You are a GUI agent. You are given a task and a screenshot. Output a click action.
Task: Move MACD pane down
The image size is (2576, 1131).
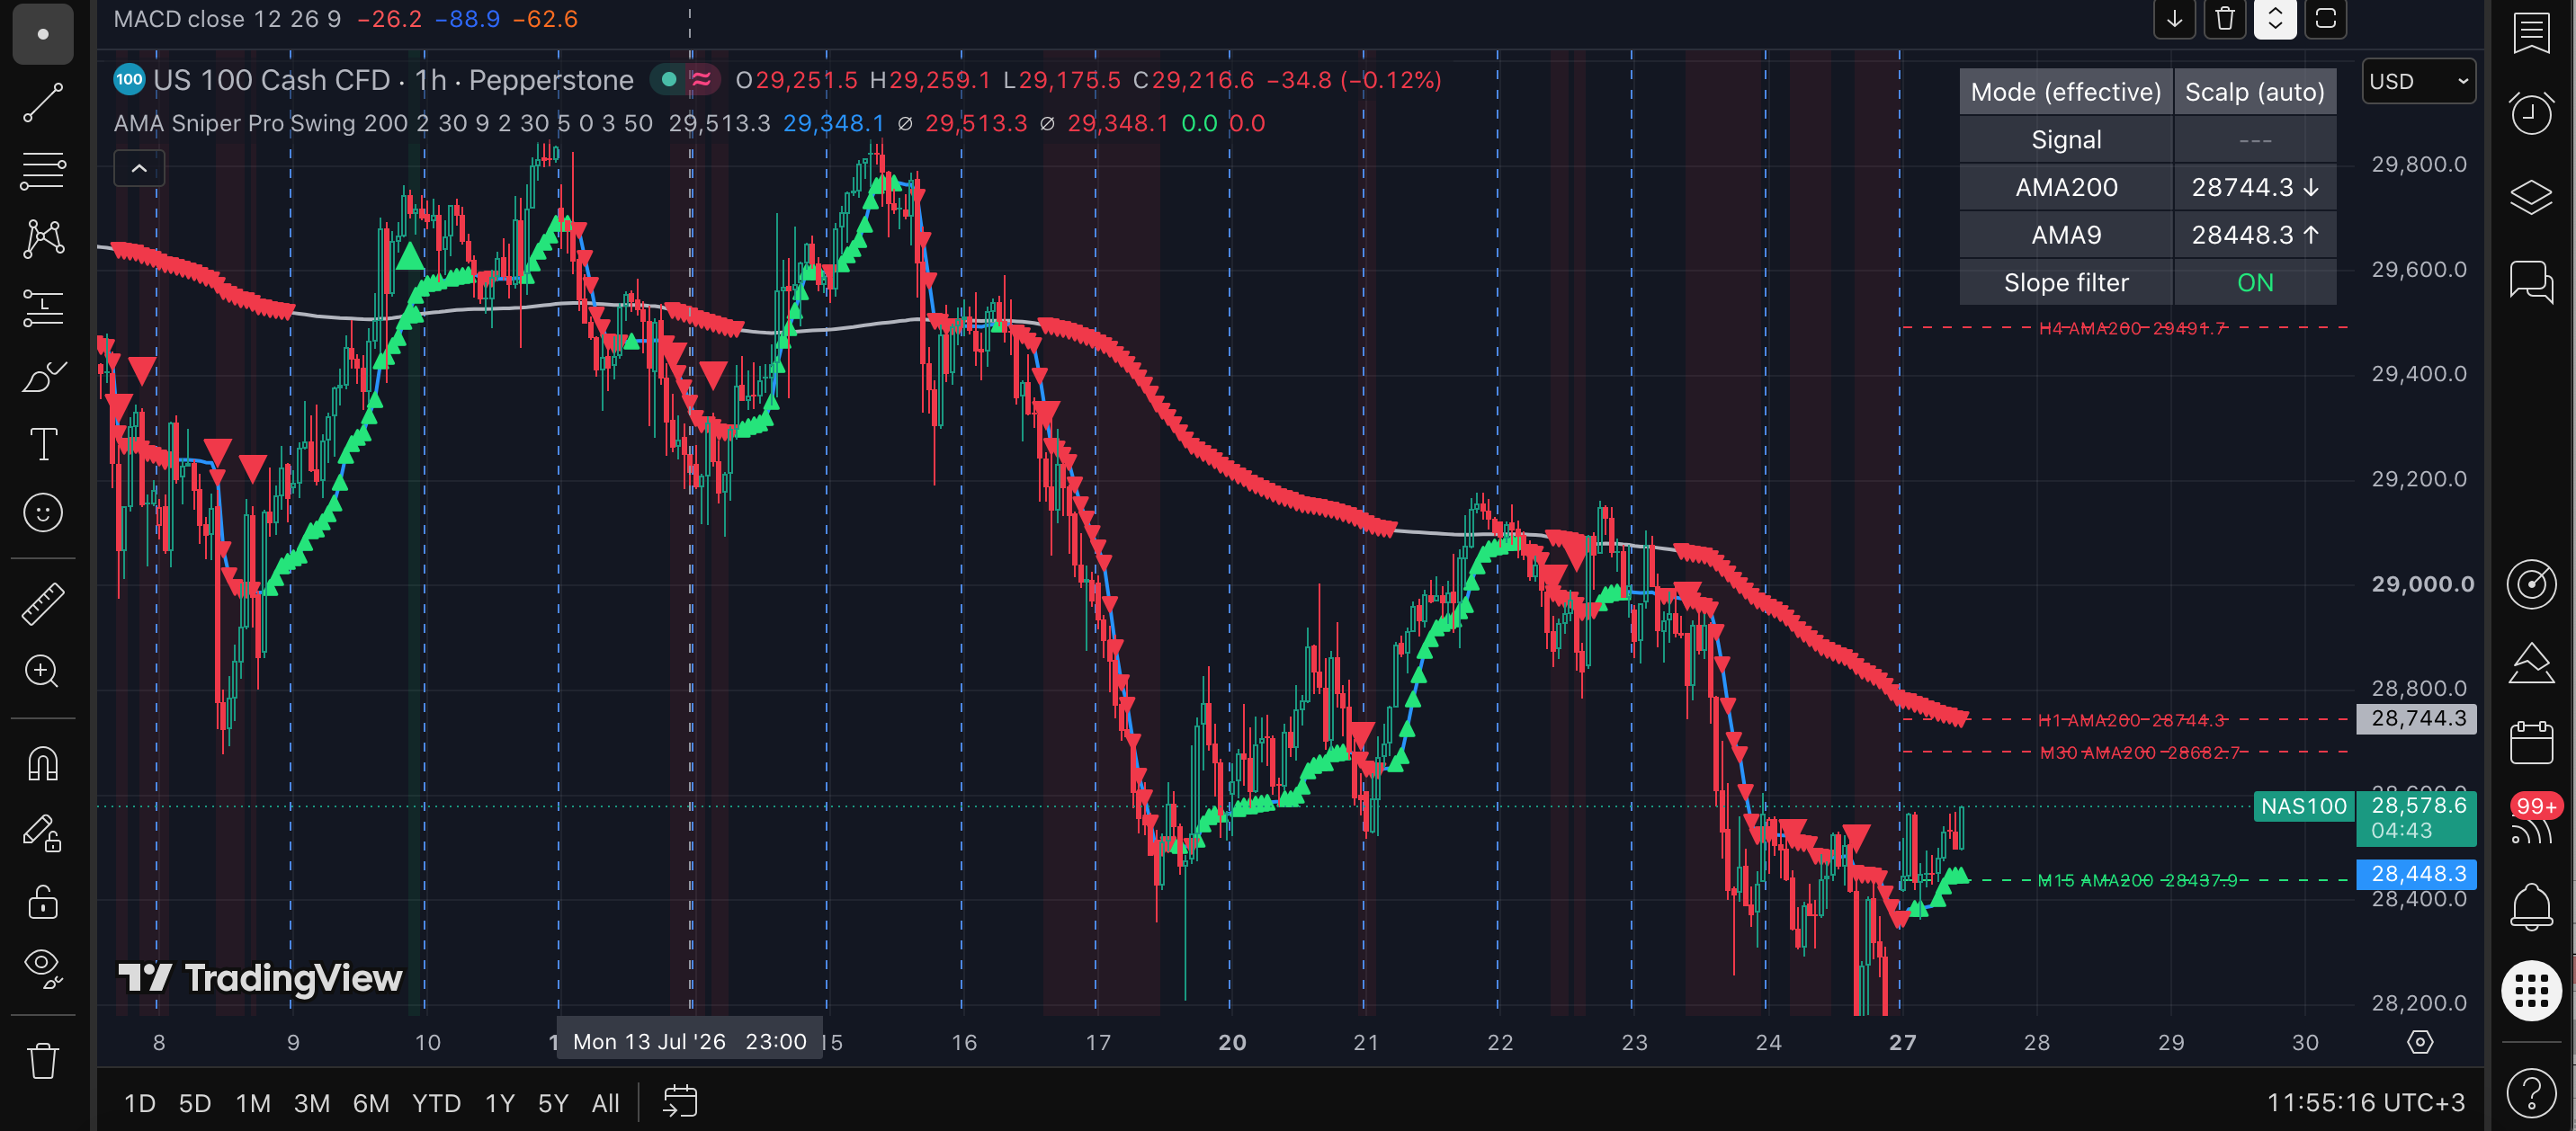(2174, 18)
